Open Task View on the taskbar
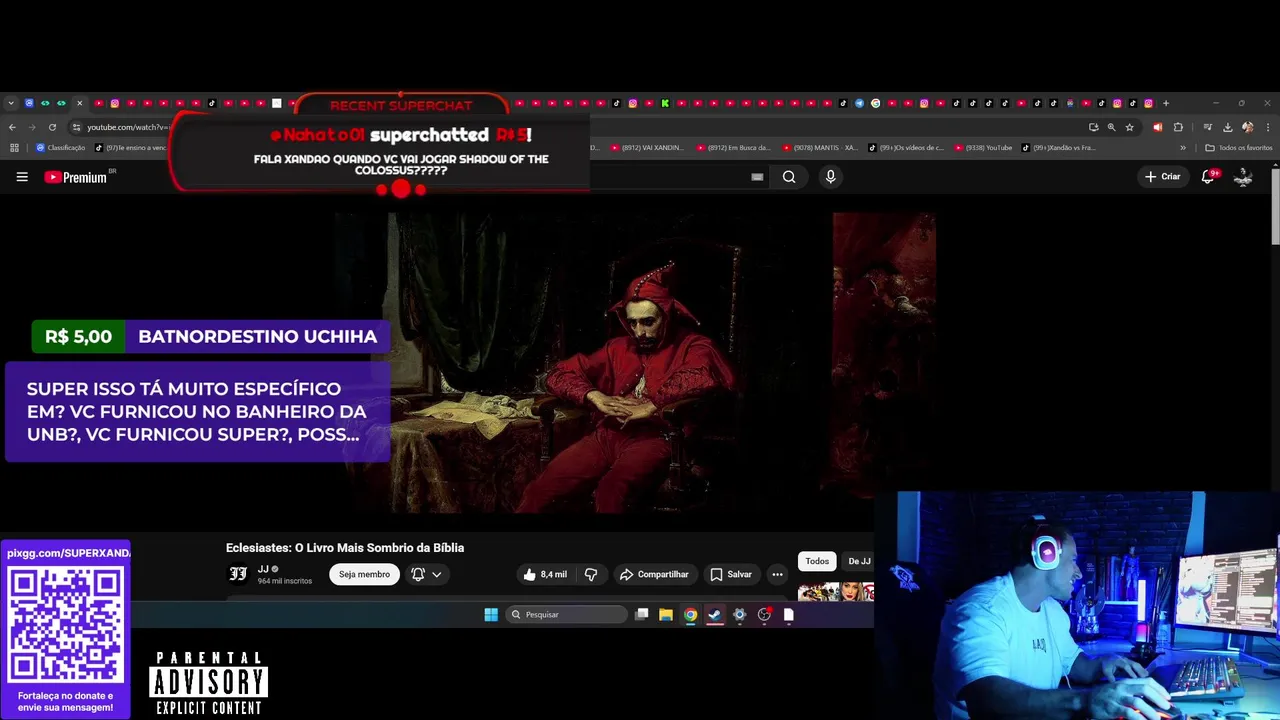This screenshot has height=720, width=1280. point(642,615)
